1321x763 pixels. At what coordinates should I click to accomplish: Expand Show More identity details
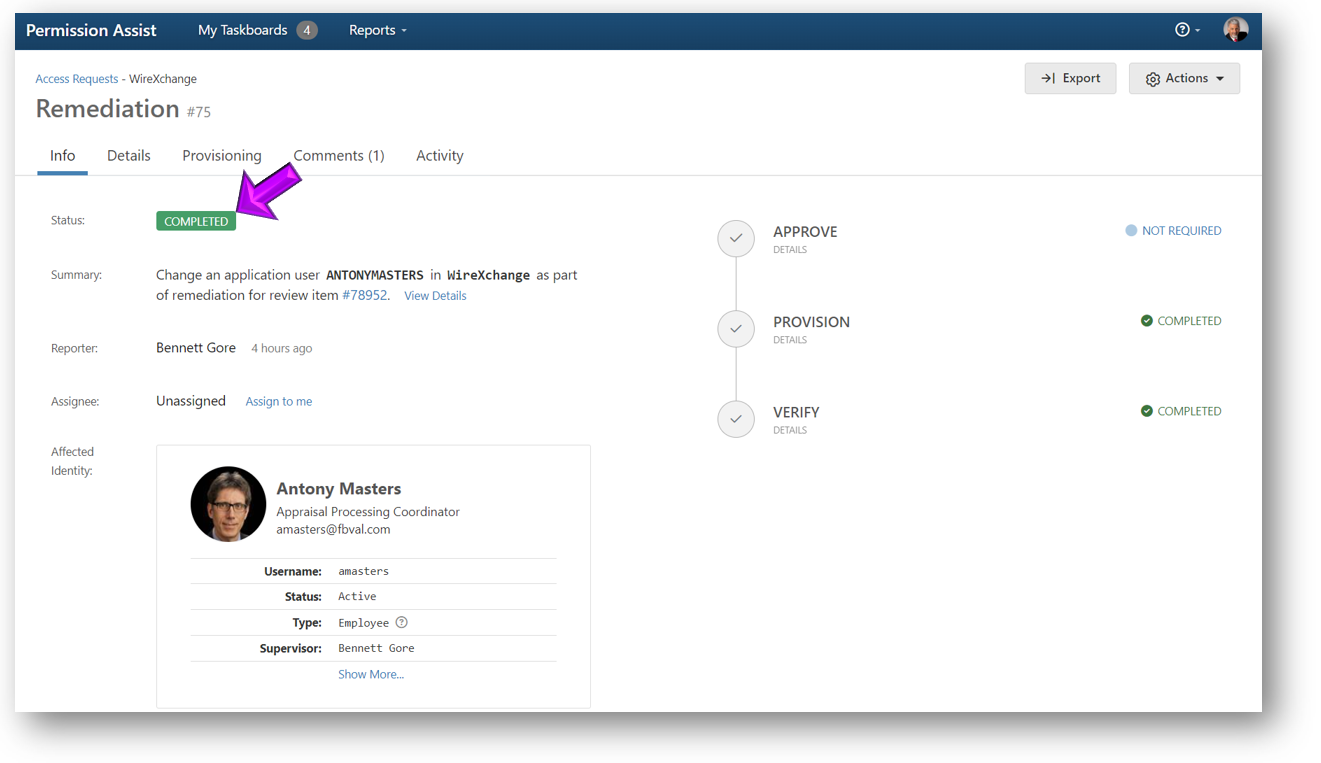371,674
